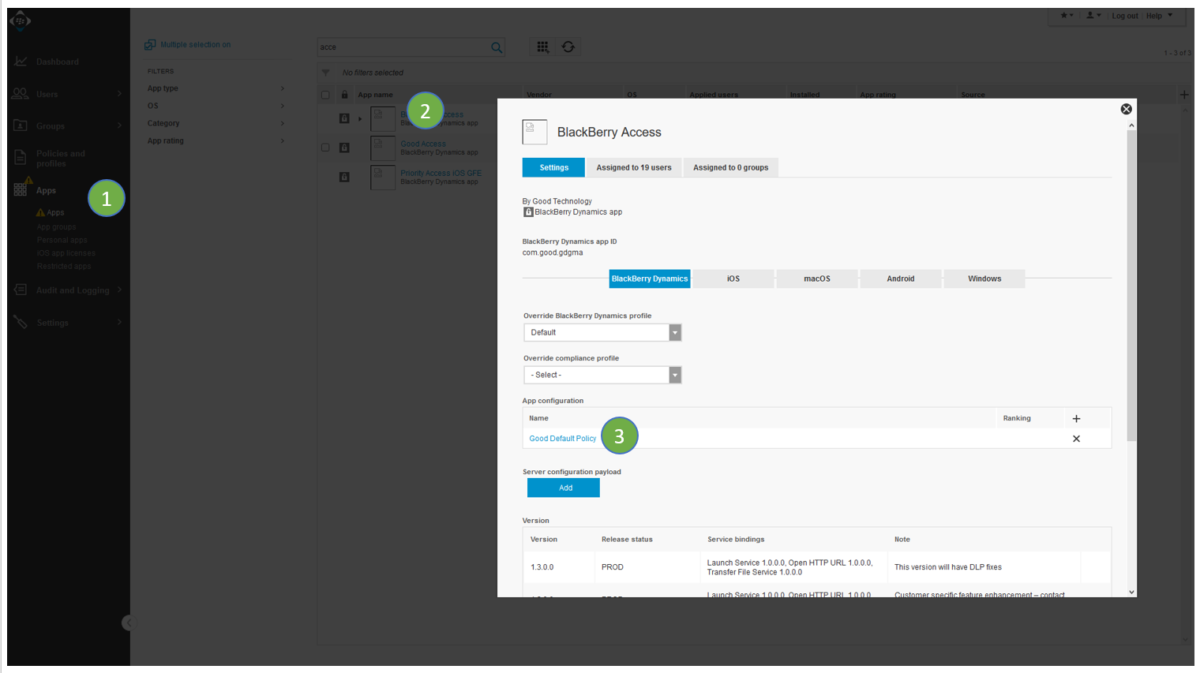Switch to Assigned to 19 users tab
Viewport: 1200px width, 673px height.
634,168
